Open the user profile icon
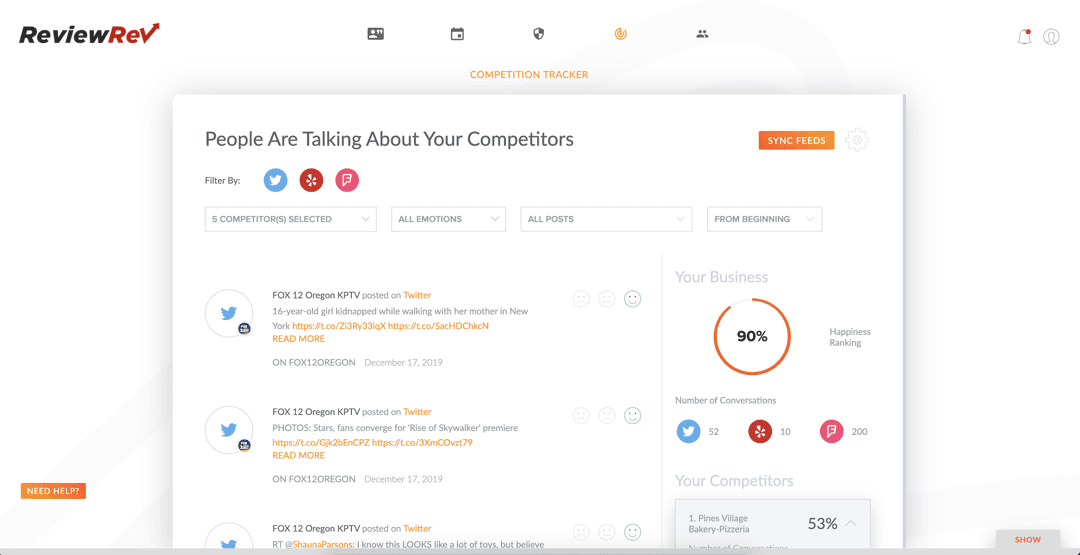Screen dimensions: 1080x555 coord(1051,36)
